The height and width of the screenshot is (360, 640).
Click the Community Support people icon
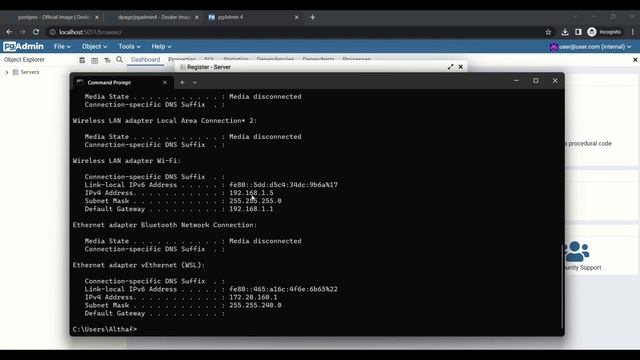[x=577, y=251]
